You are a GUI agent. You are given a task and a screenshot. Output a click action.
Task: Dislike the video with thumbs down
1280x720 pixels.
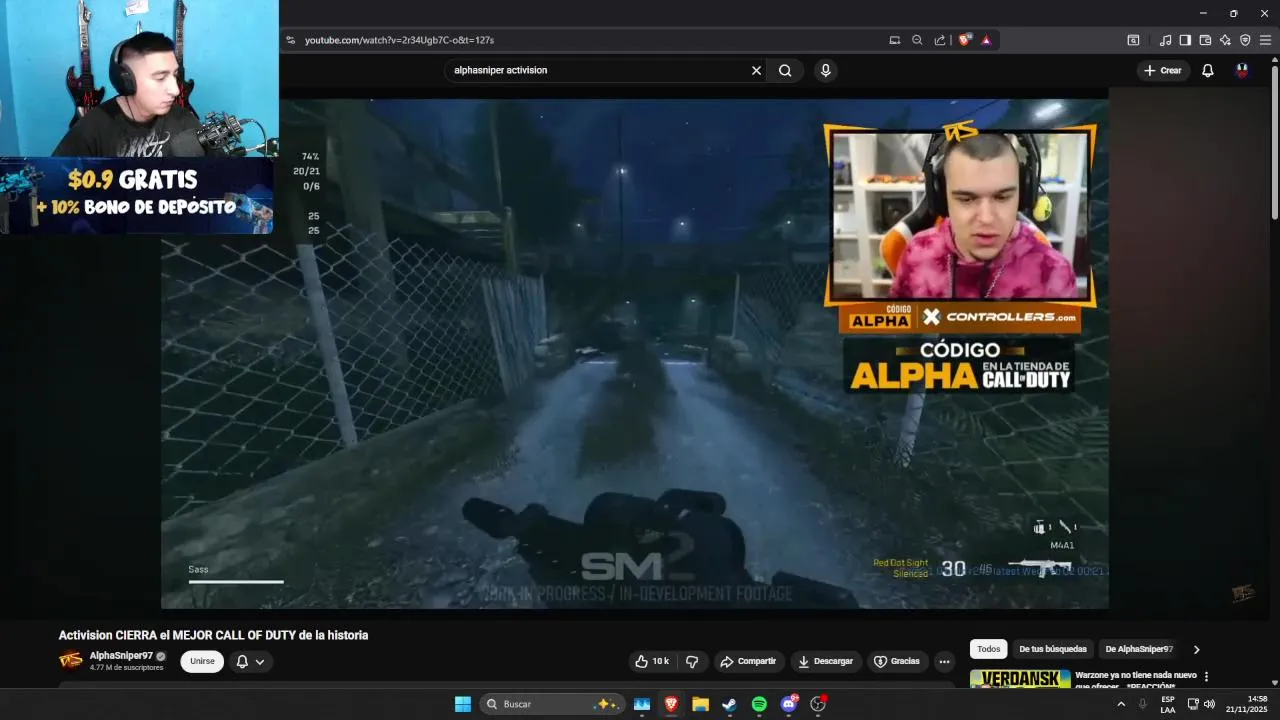click(692, 661)
